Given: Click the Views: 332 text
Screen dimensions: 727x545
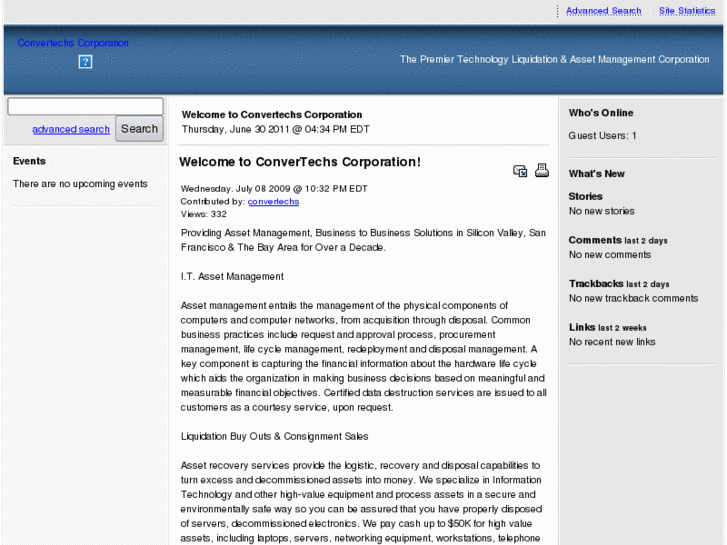Looking at the screenshot, I should [204, 214].
